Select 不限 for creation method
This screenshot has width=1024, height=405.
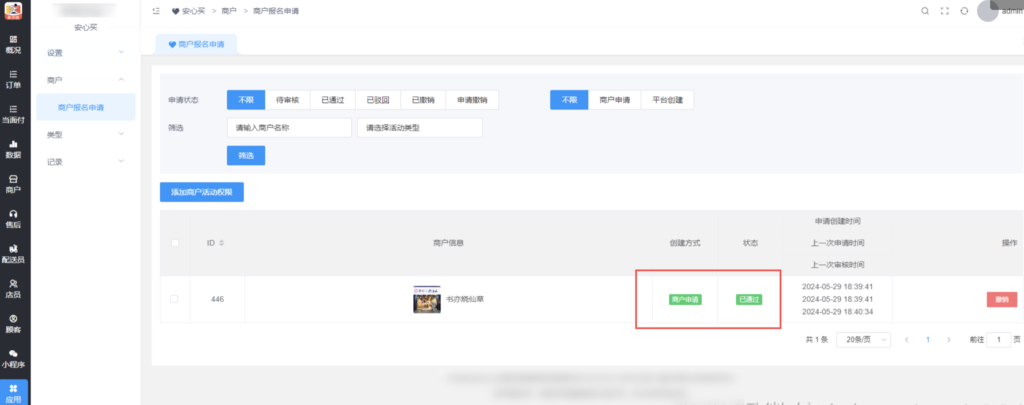click(569, 100)
